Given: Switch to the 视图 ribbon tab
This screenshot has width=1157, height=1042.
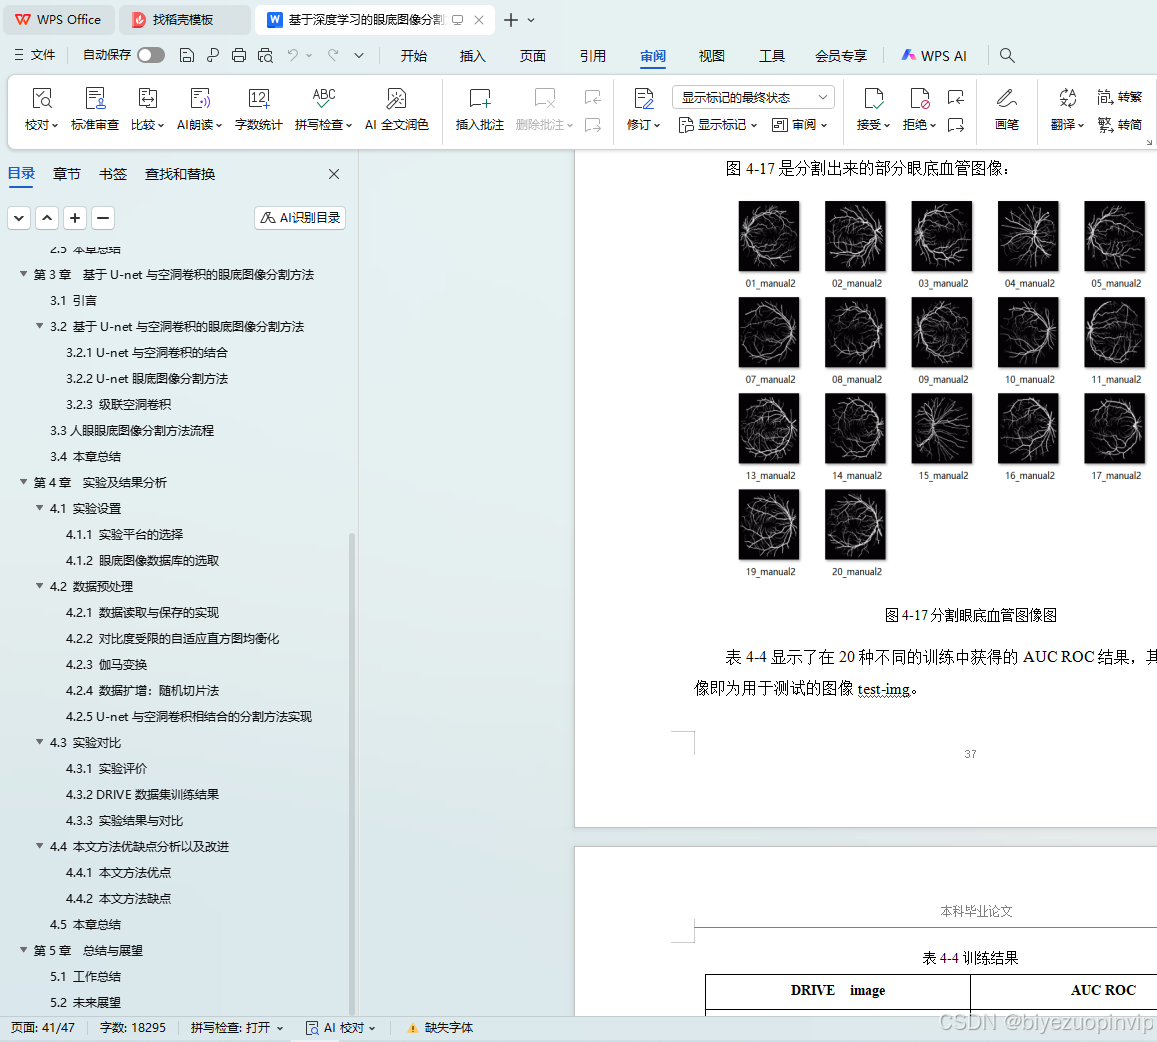Looking at the screenshot, I should 711,56.
